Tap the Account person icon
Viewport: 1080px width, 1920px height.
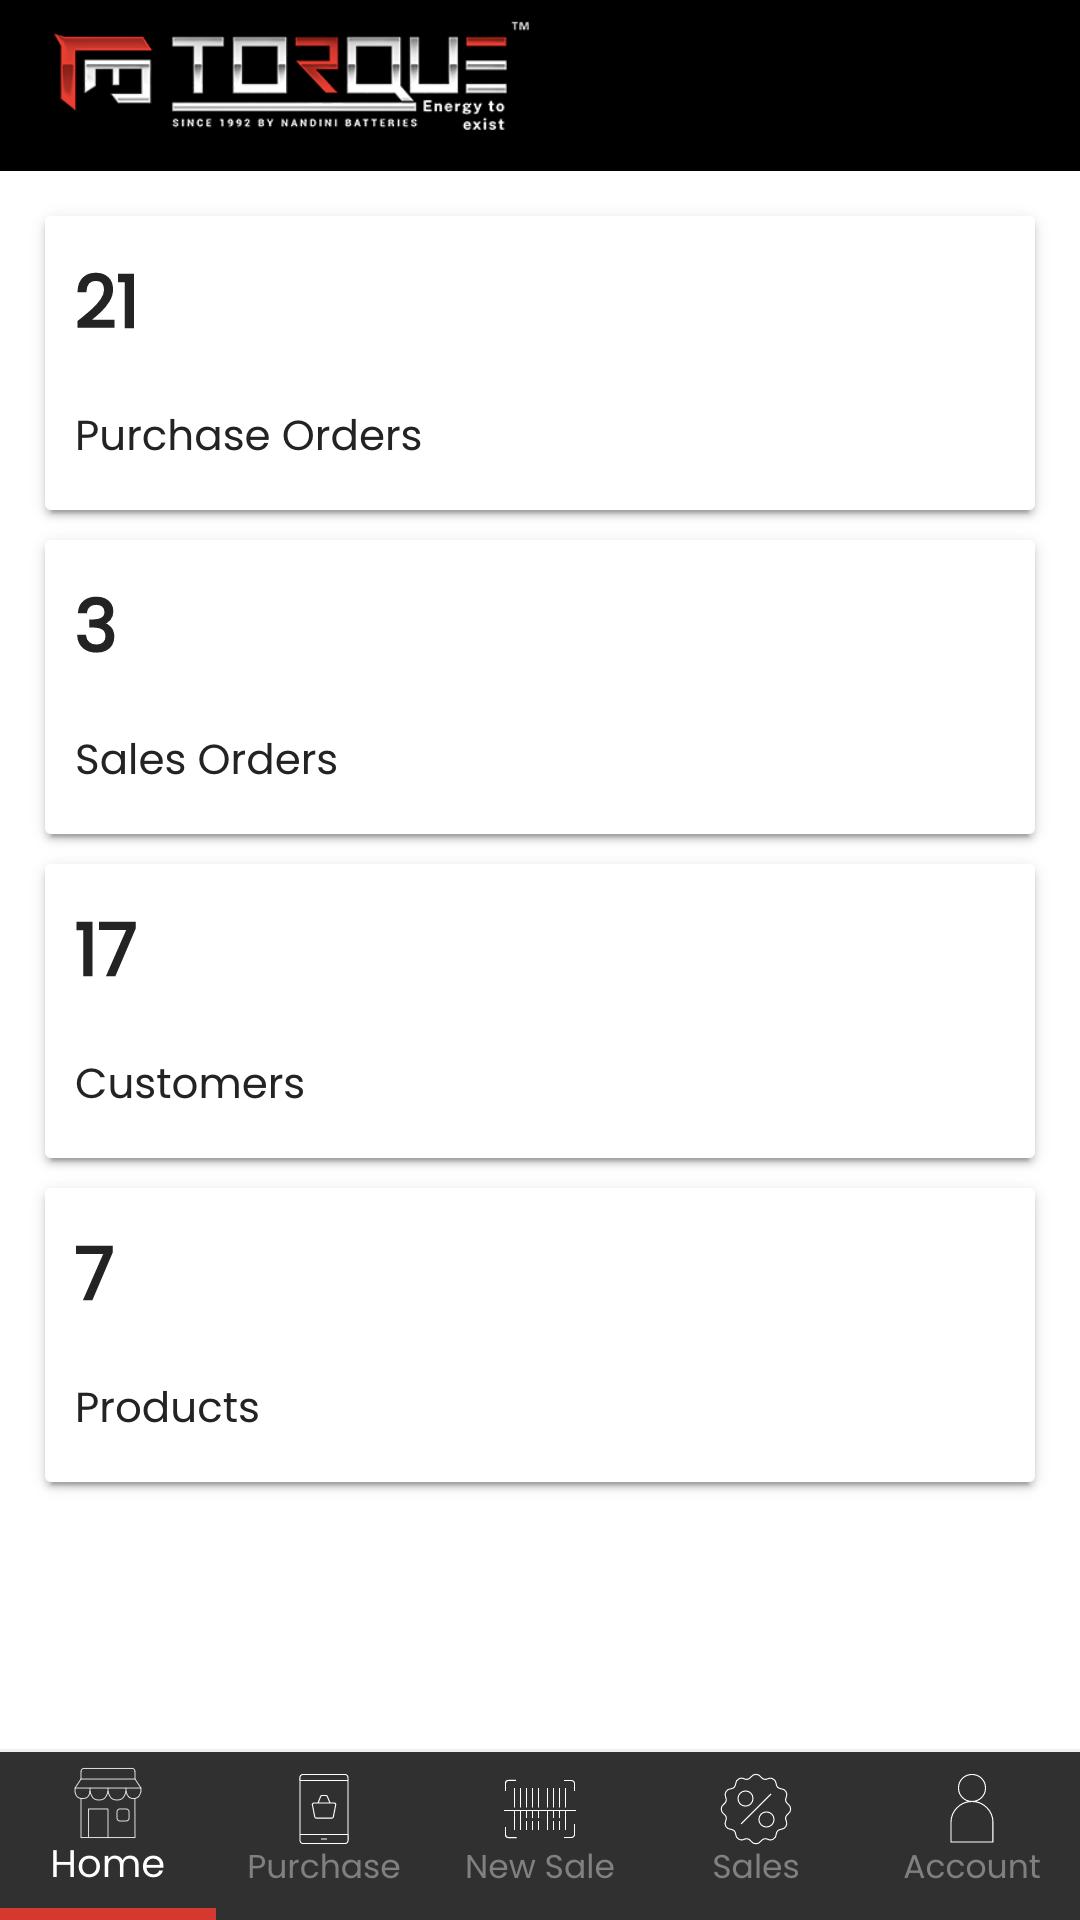coord(972,1808)
